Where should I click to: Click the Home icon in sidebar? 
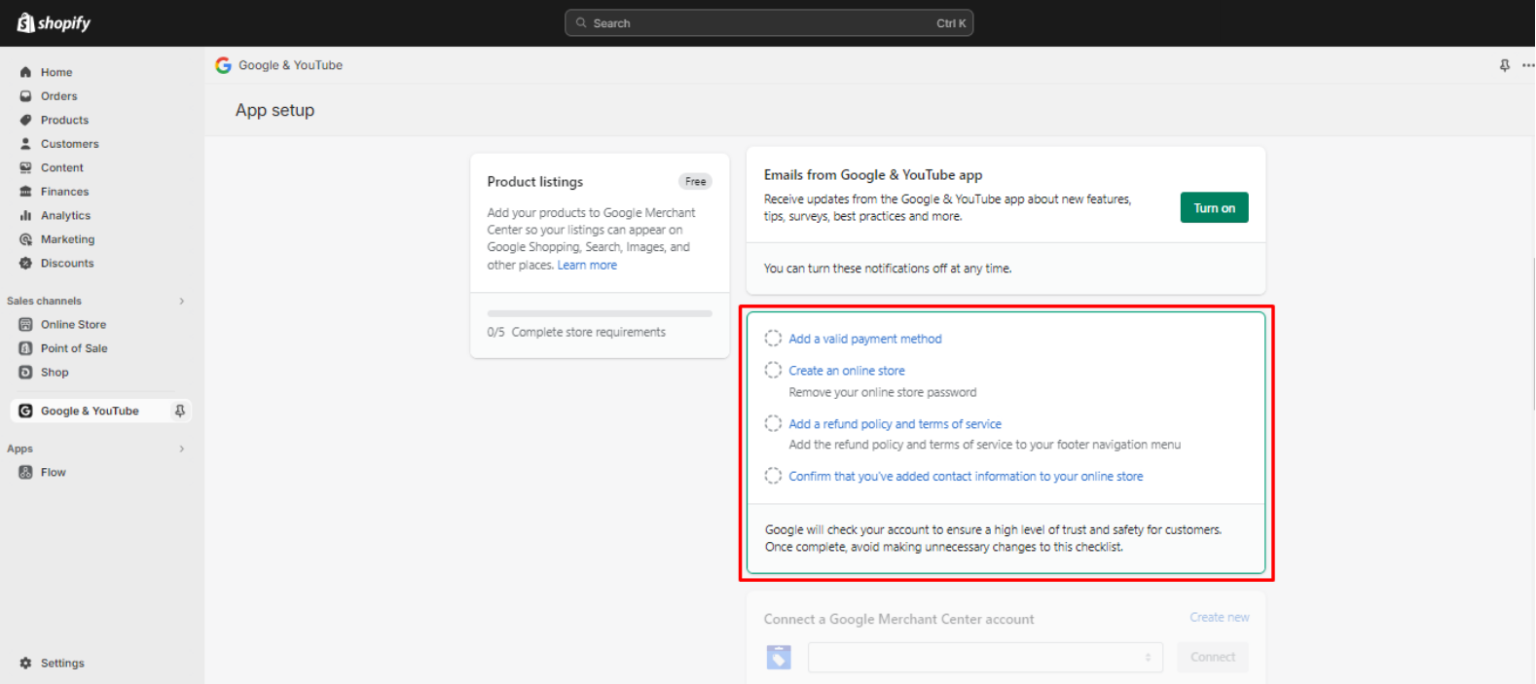26,72
